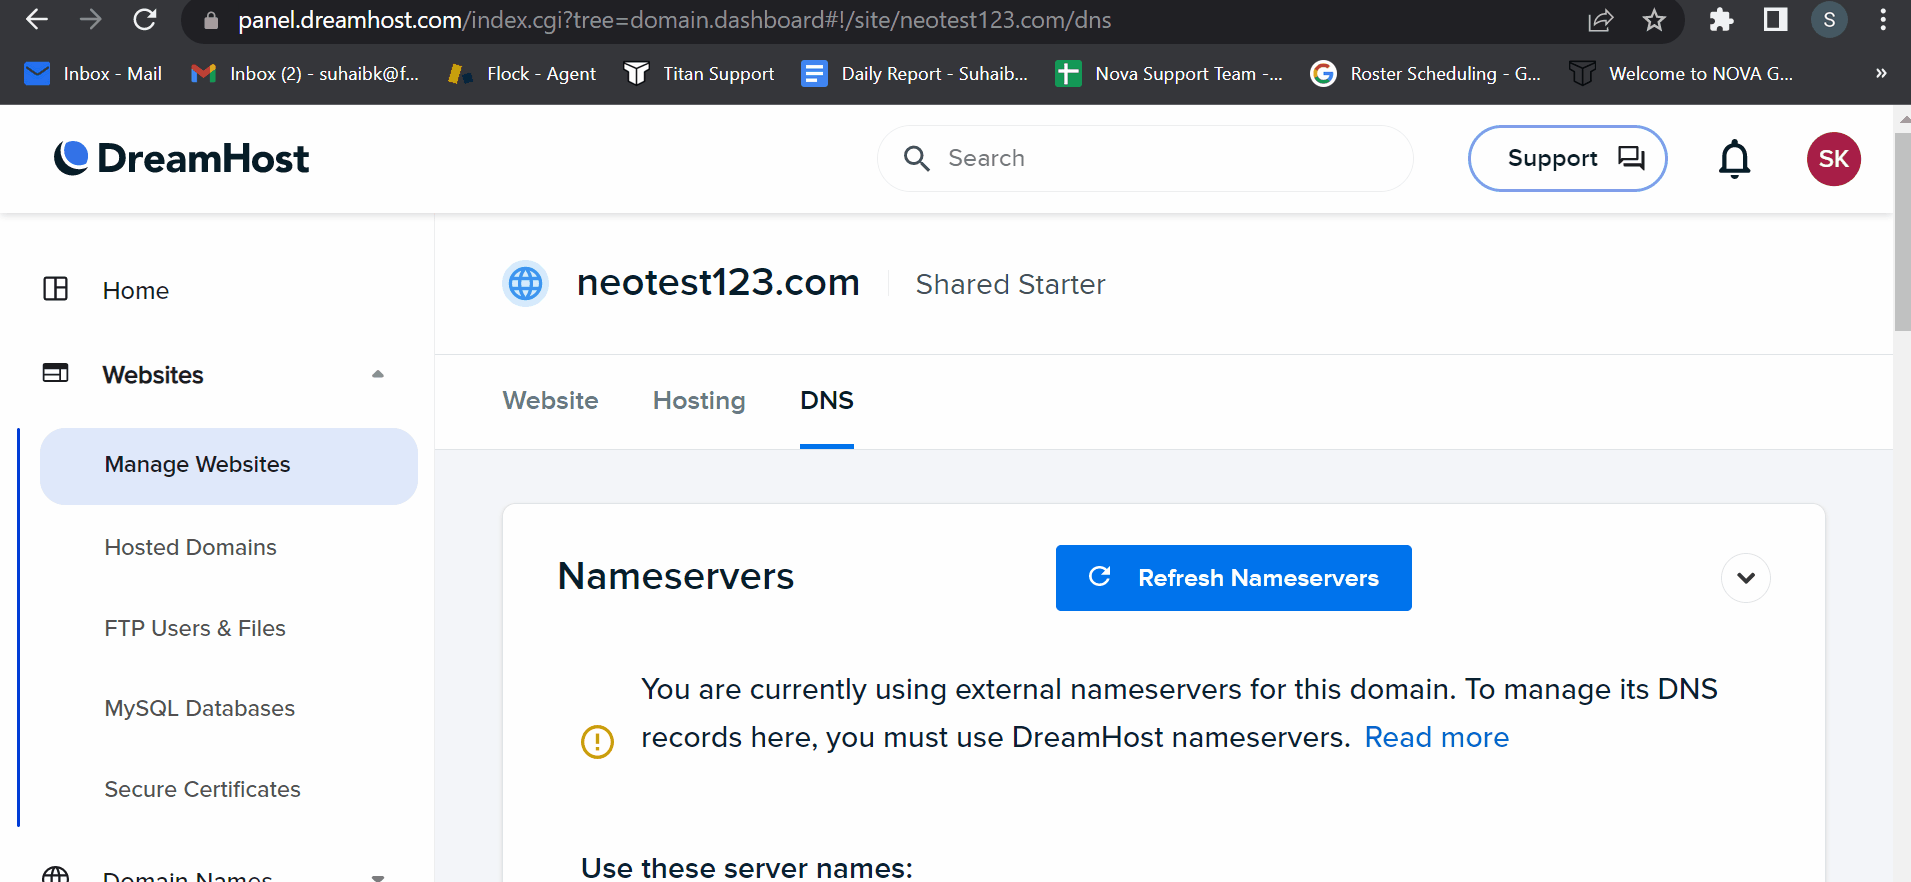Click the Support button
The width and height of the screenshot is (1911, 882).
click(1567, 158)
